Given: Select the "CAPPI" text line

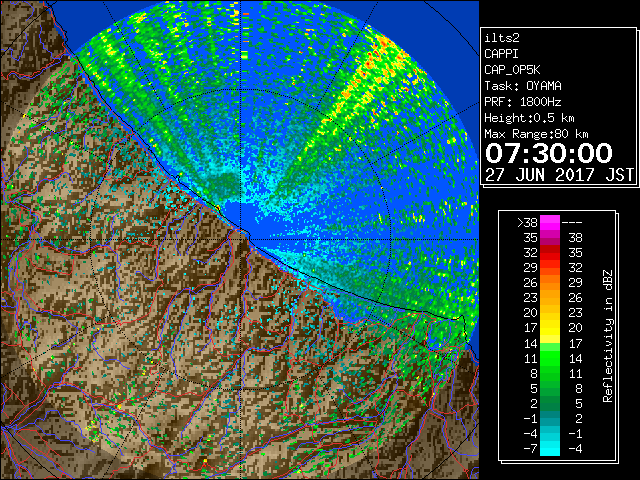Looking at the screenshot, I should tap(501, 54).
